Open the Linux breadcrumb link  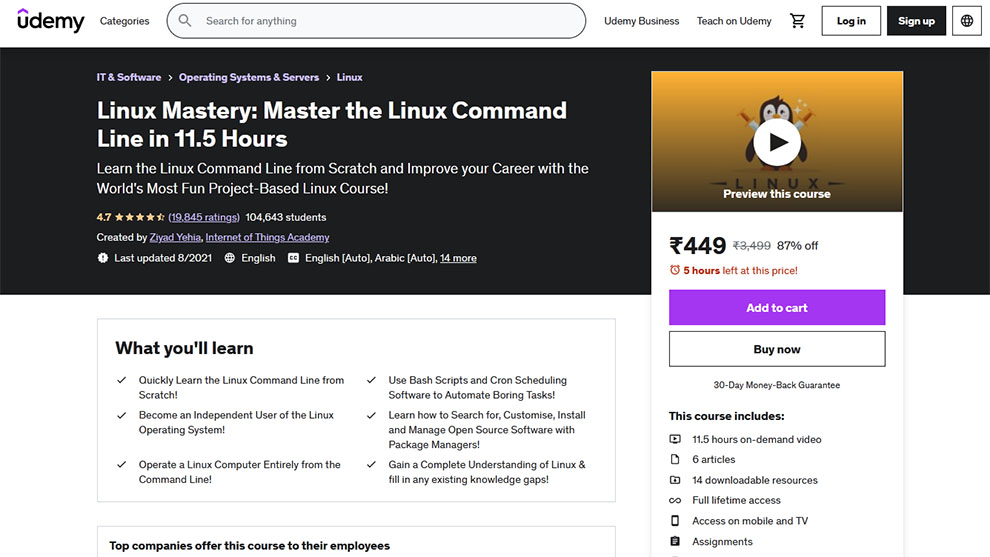(x=349, y=77)
